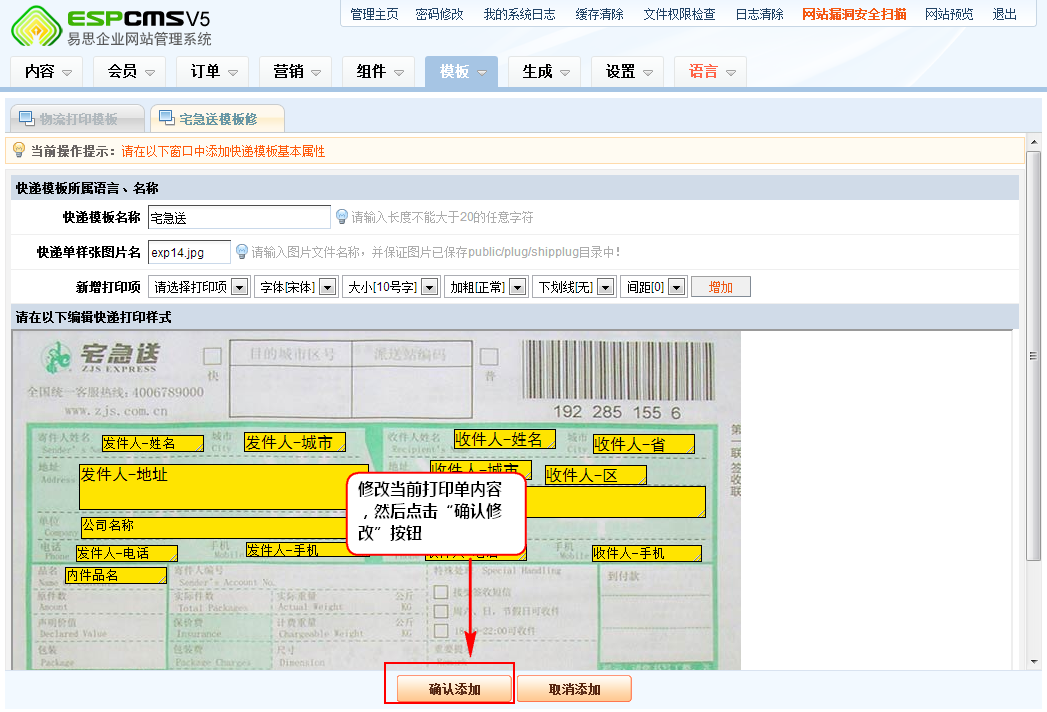Open the 字体[宋体] font dropdown
1047x712 pixels.
click(x=296, y=287)
